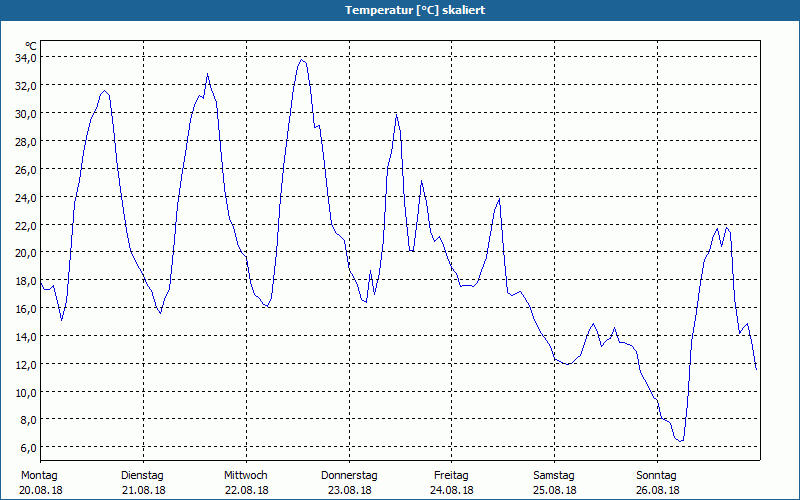Select the 12,0 y-axis label

pyautogui.click(x=26, y=365)
